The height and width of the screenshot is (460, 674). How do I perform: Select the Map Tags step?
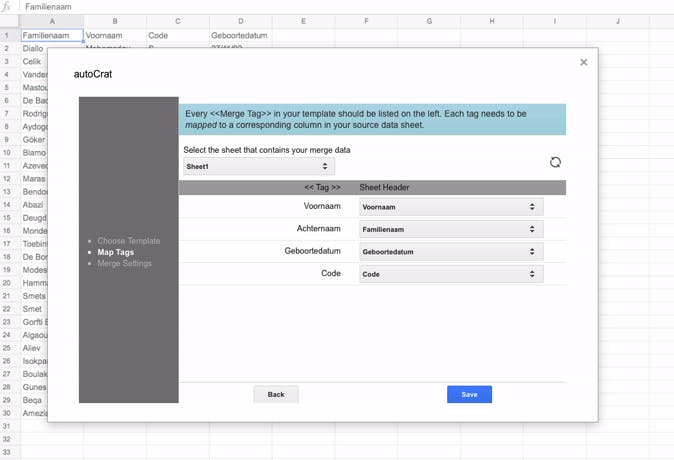116,252
